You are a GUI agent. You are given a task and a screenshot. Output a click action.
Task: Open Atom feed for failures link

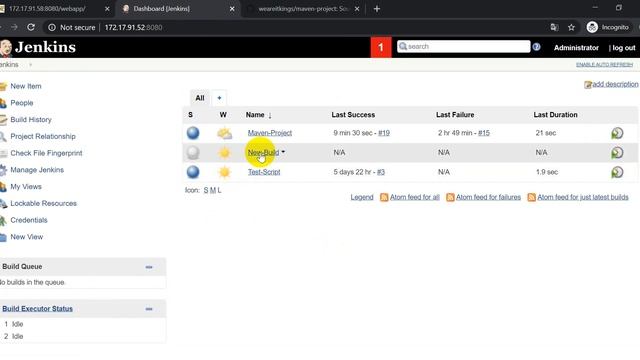click(488, 198)
